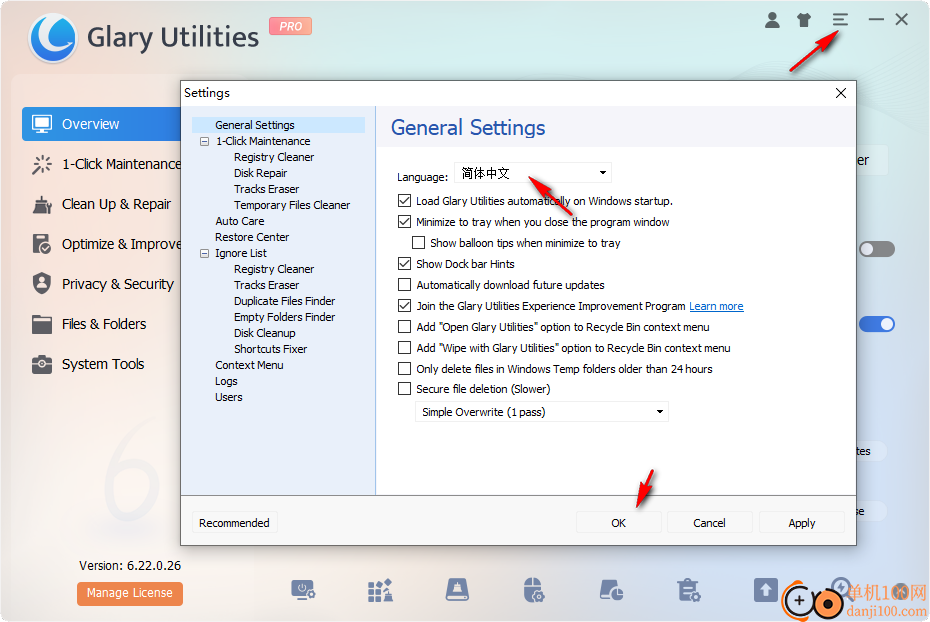The height and width of the screenshot is (622, 930).
Task: Turn off the blue toggle switch behind dialog
Action: pos(877,324)
